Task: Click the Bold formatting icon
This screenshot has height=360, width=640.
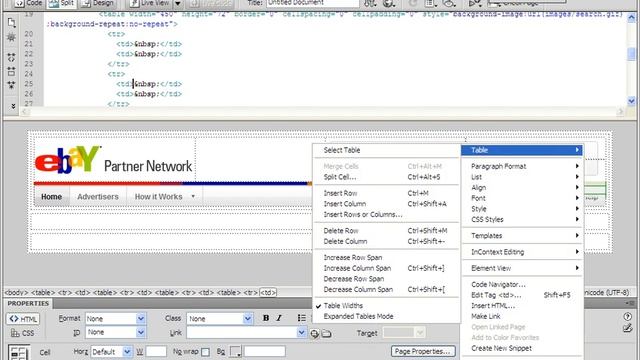Action: click(266, 318)
